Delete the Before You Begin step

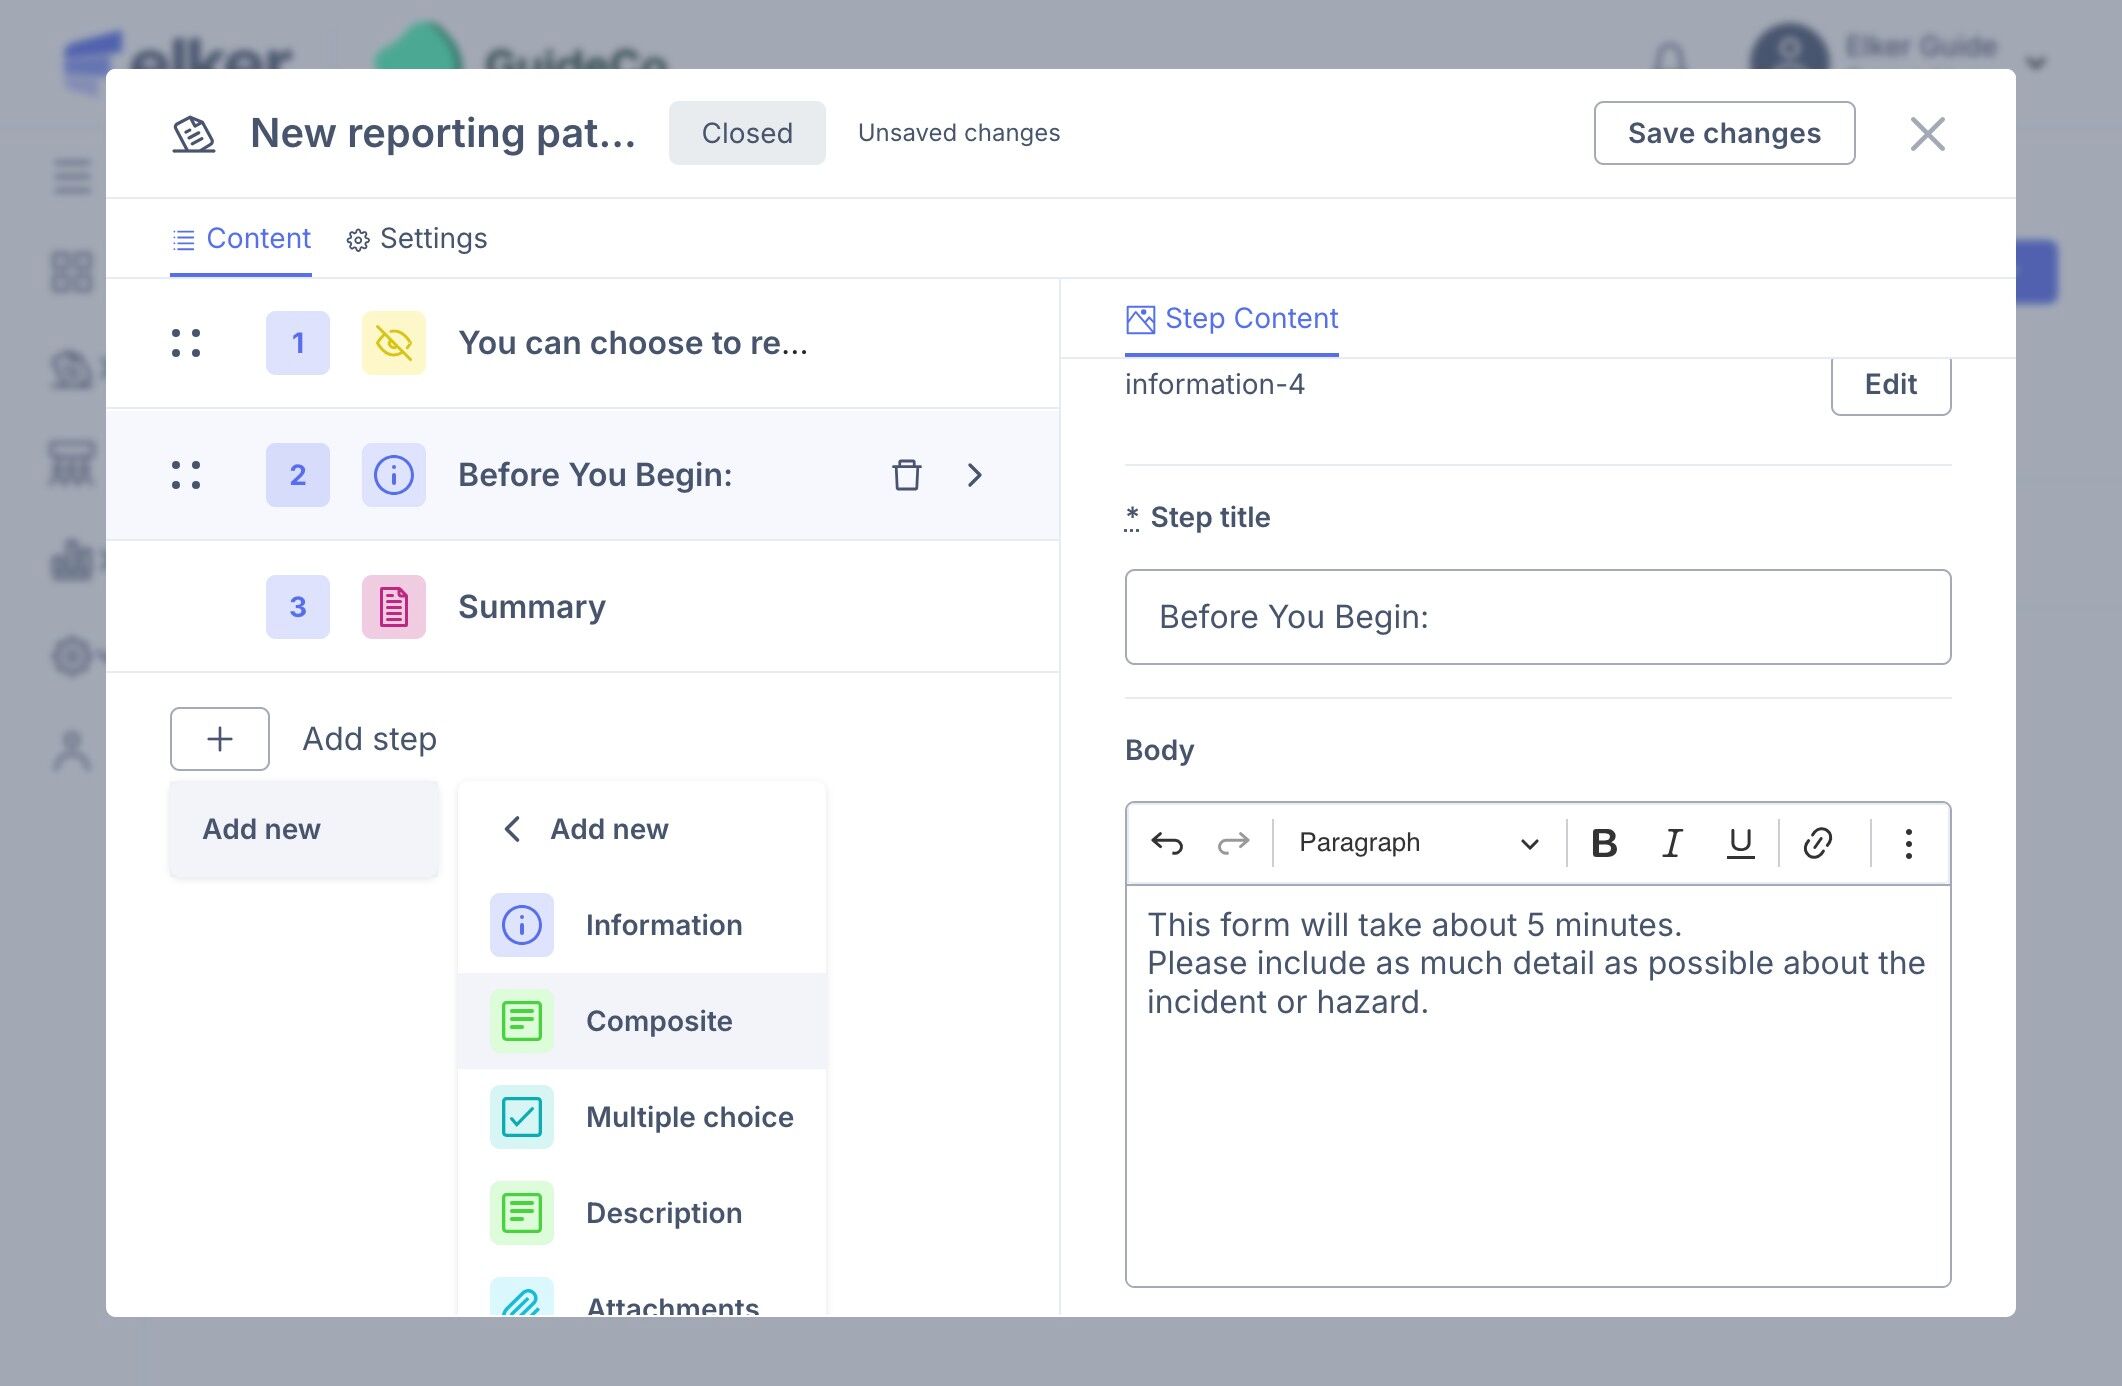906,475
